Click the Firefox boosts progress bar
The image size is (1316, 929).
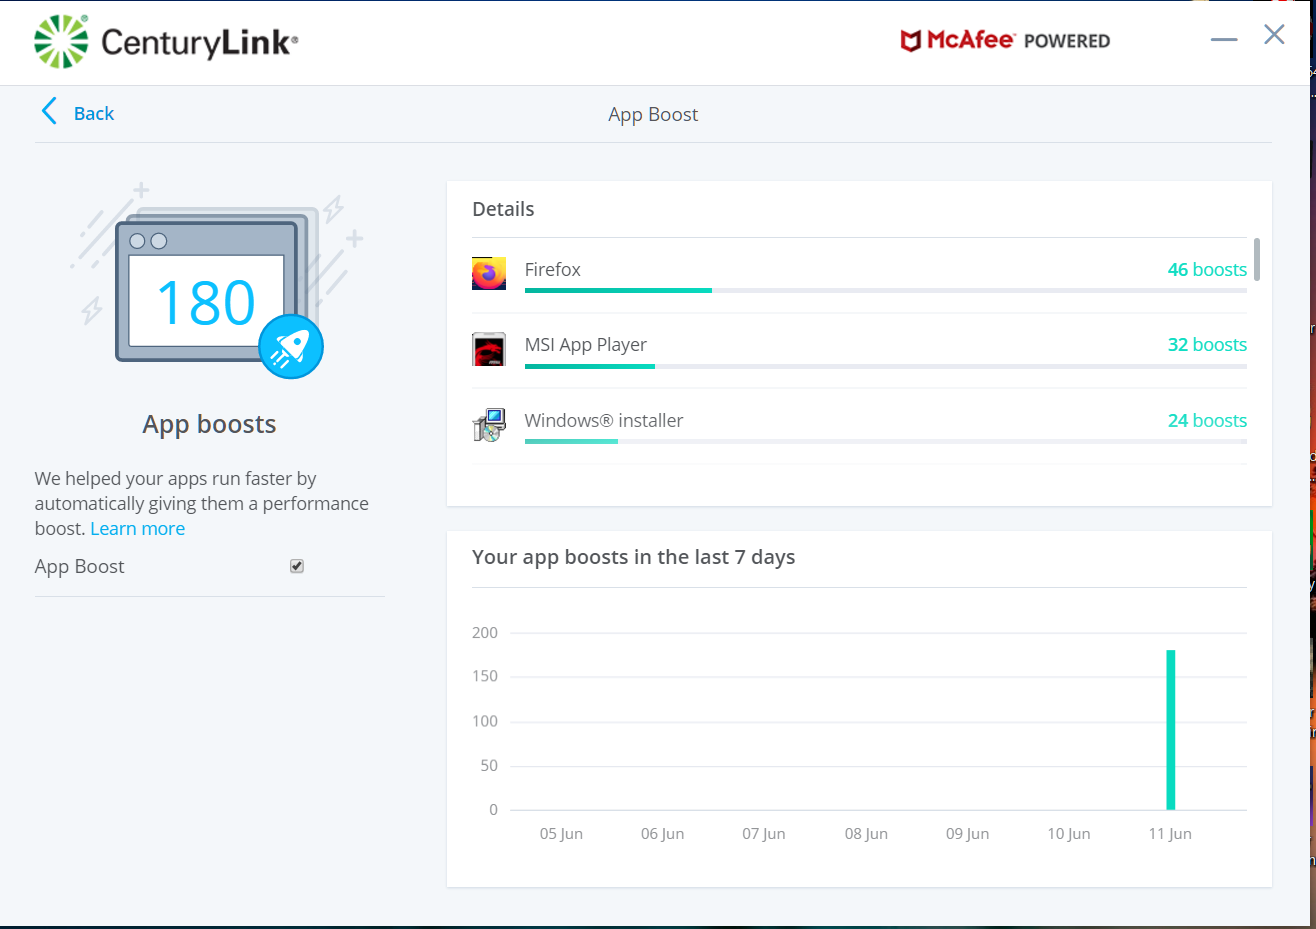coord(886,291)
